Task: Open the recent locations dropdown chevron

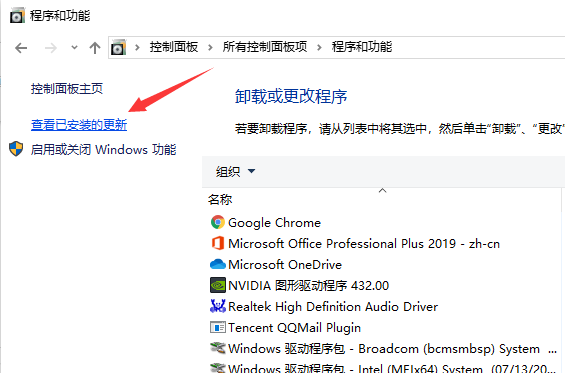Action: tap(74, 47)
